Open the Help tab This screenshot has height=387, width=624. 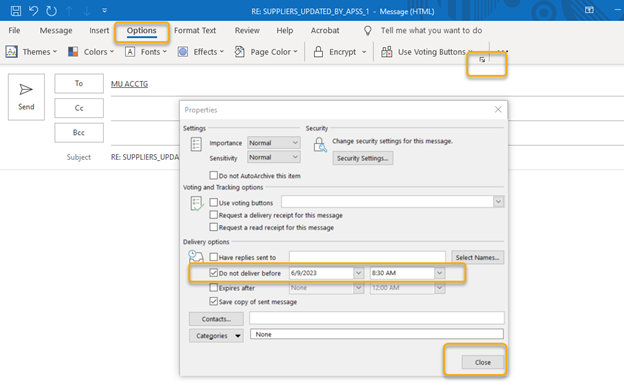coord(285,30)
